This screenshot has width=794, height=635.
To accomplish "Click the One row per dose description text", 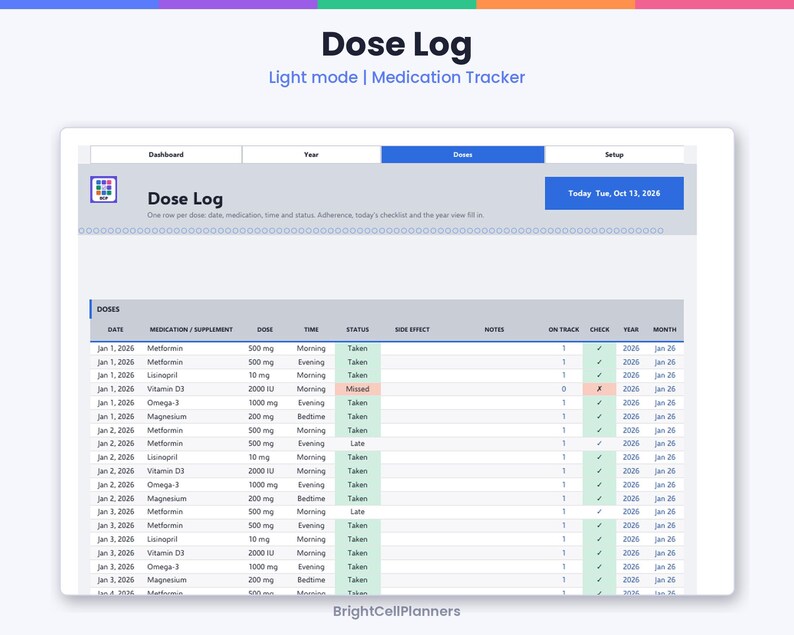I will point(315,215).
